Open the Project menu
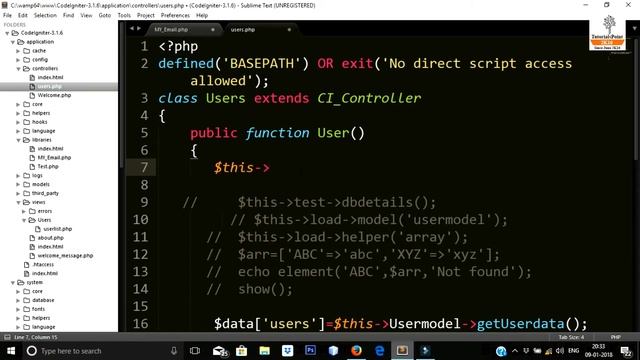The image size is (640, 360). pyautogui.click(x=146, y=16)
